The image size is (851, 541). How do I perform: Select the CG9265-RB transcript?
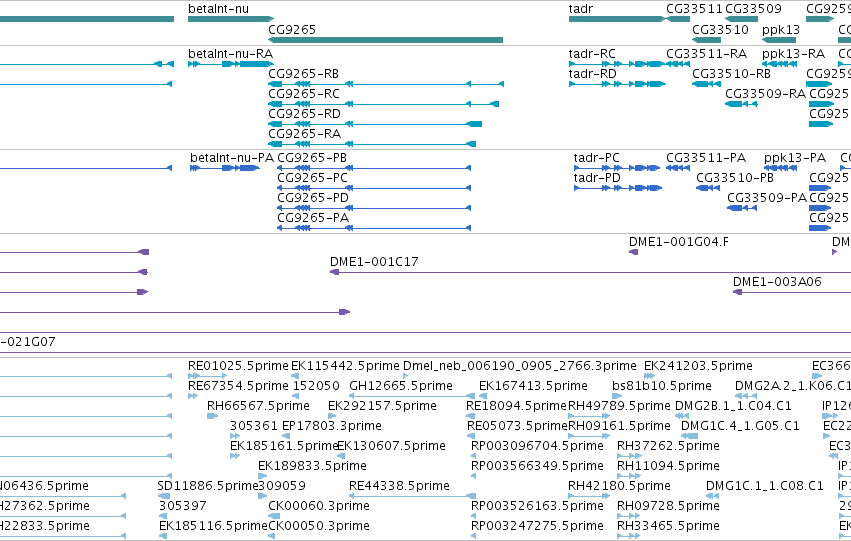(x=386, y=84)
